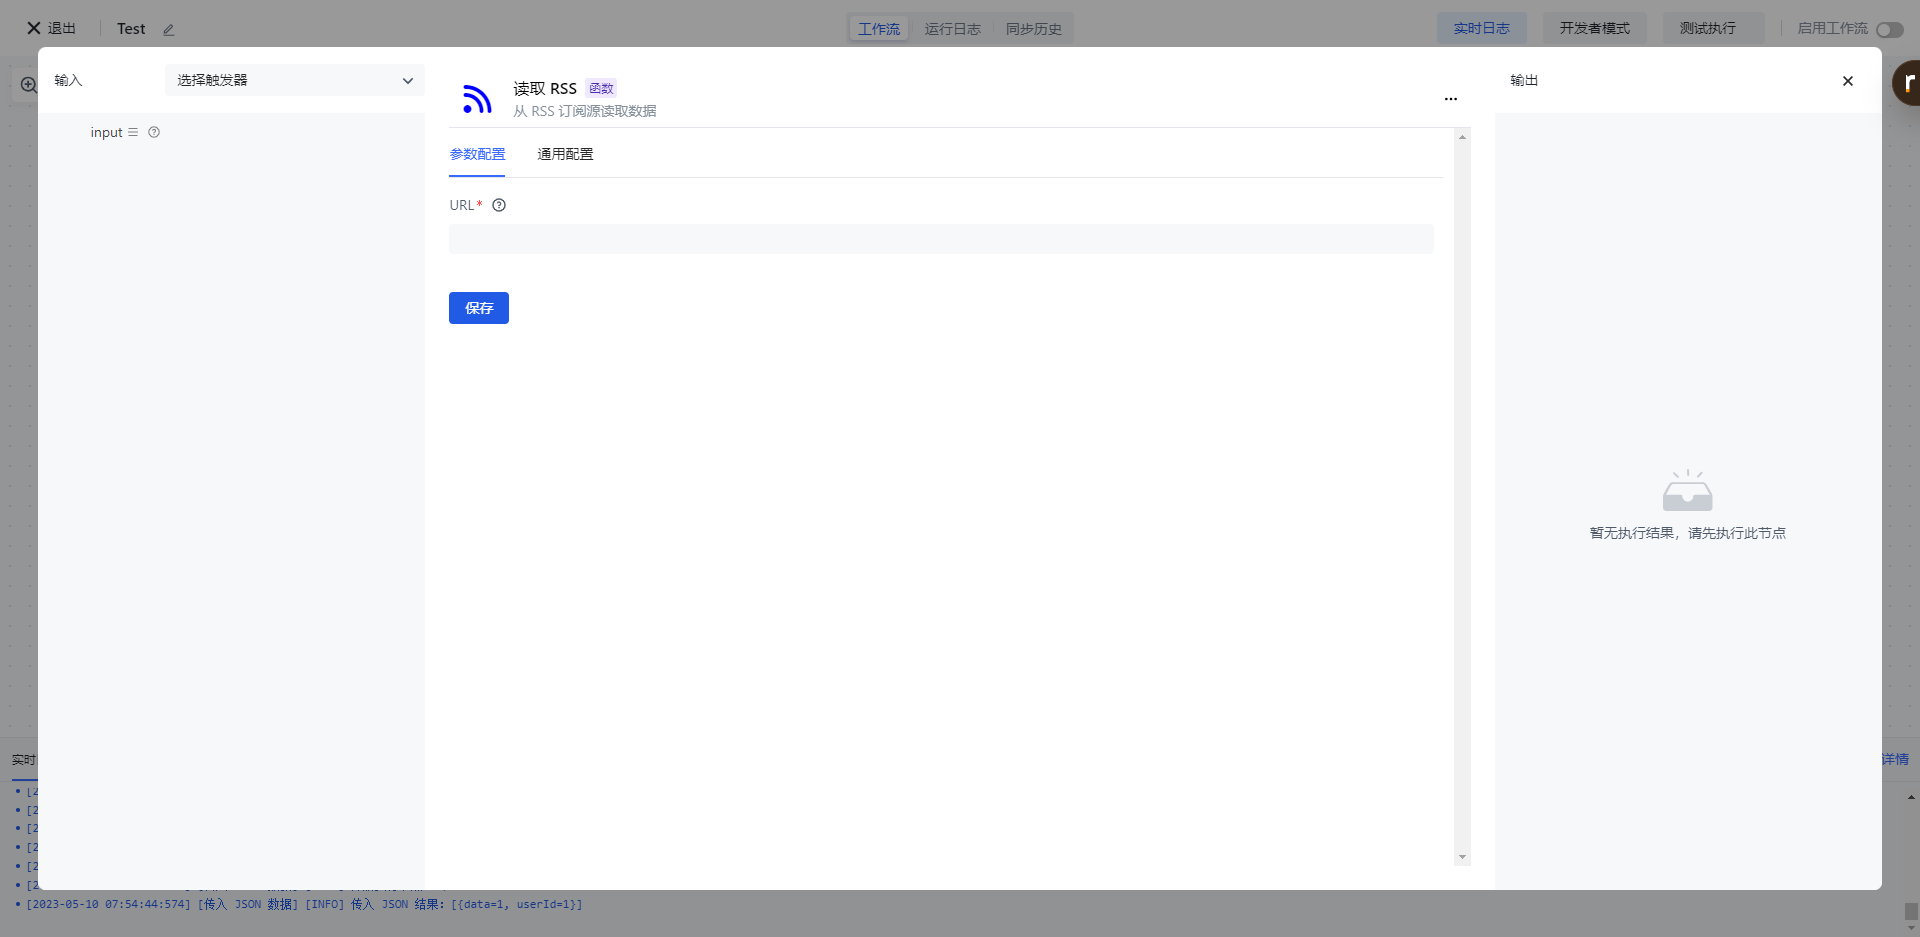
Task: Click the help icon next to URL
Action: click(x=499, y=205)
